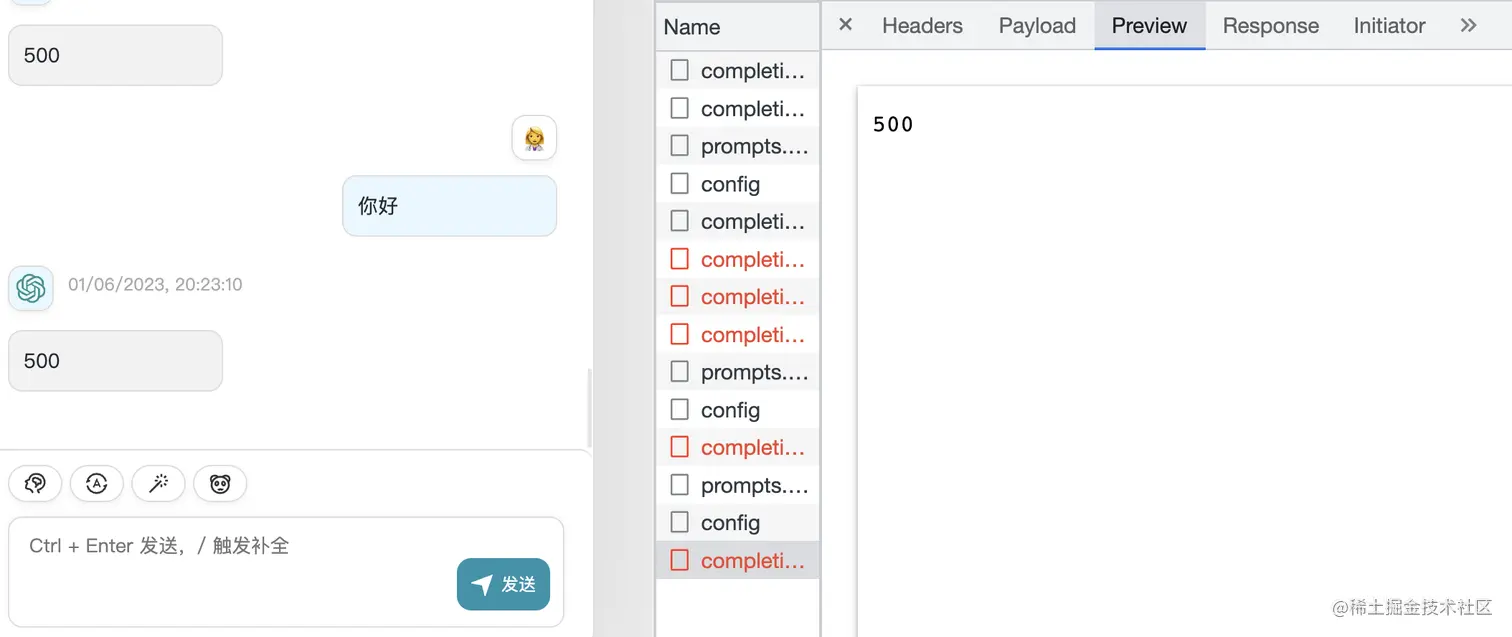Screen dimensions: 1512x637
Task: Switch to the Payload tab
Action: pos(1037,26)
